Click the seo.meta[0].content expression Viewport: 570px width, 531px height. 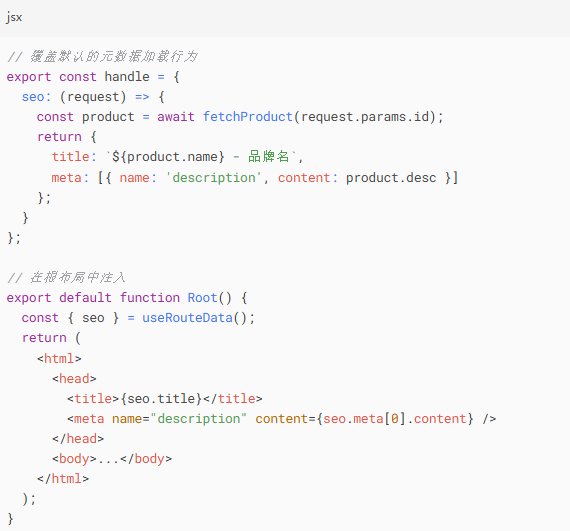(x=394, y=419)
